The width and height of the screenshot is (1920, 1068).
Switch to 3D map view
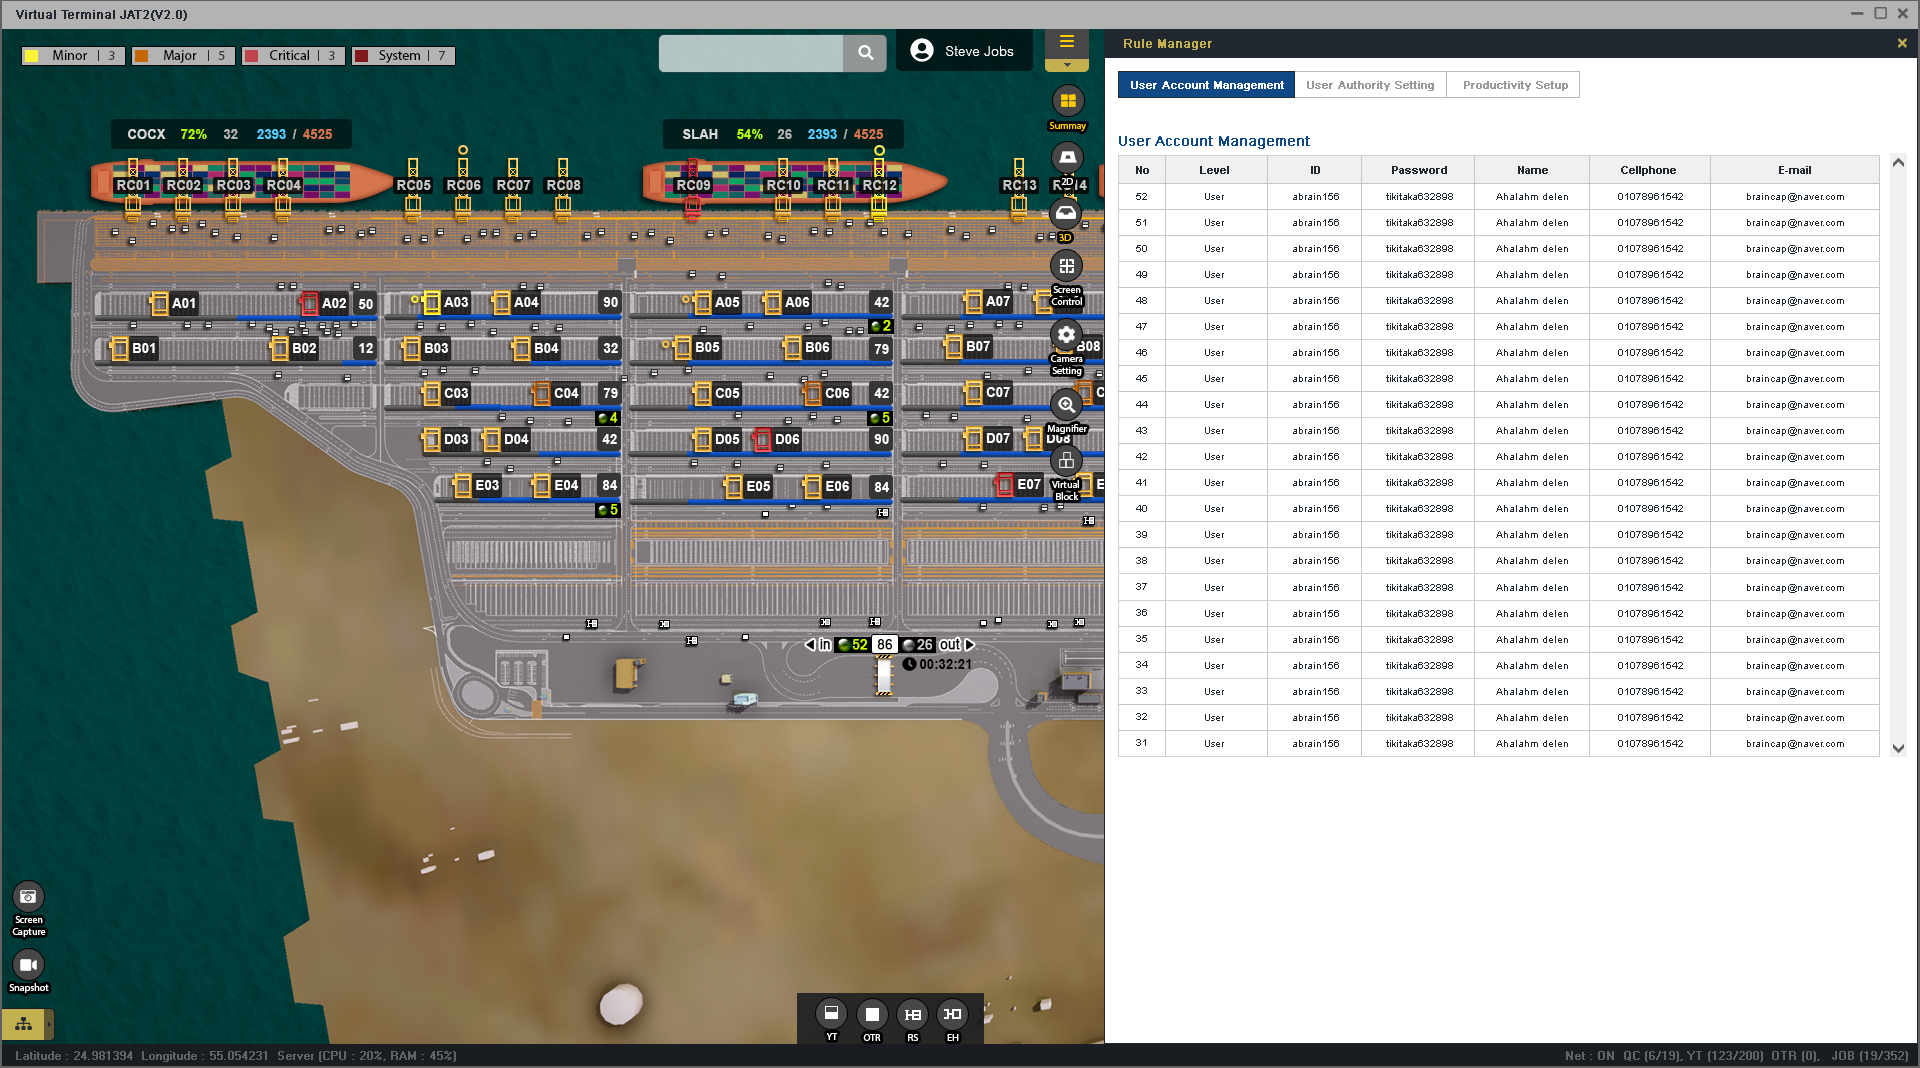tap(1066, 213)
